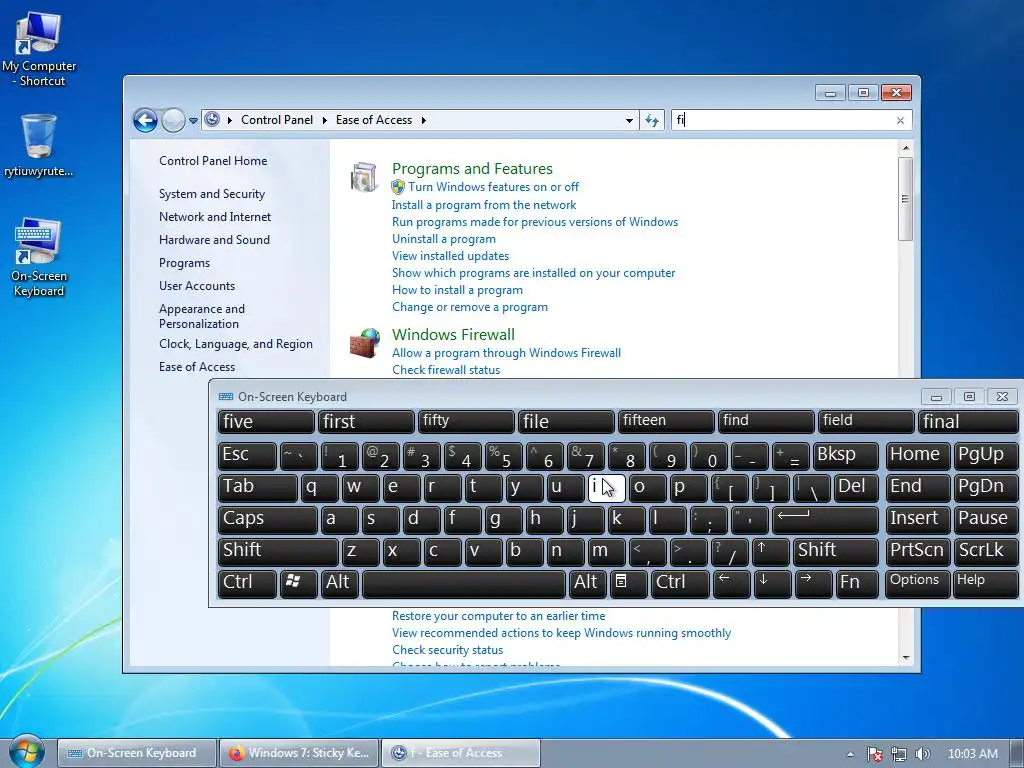Click the shield icon by Turn Windows features

pyautogui.click(x=398, y=187)
